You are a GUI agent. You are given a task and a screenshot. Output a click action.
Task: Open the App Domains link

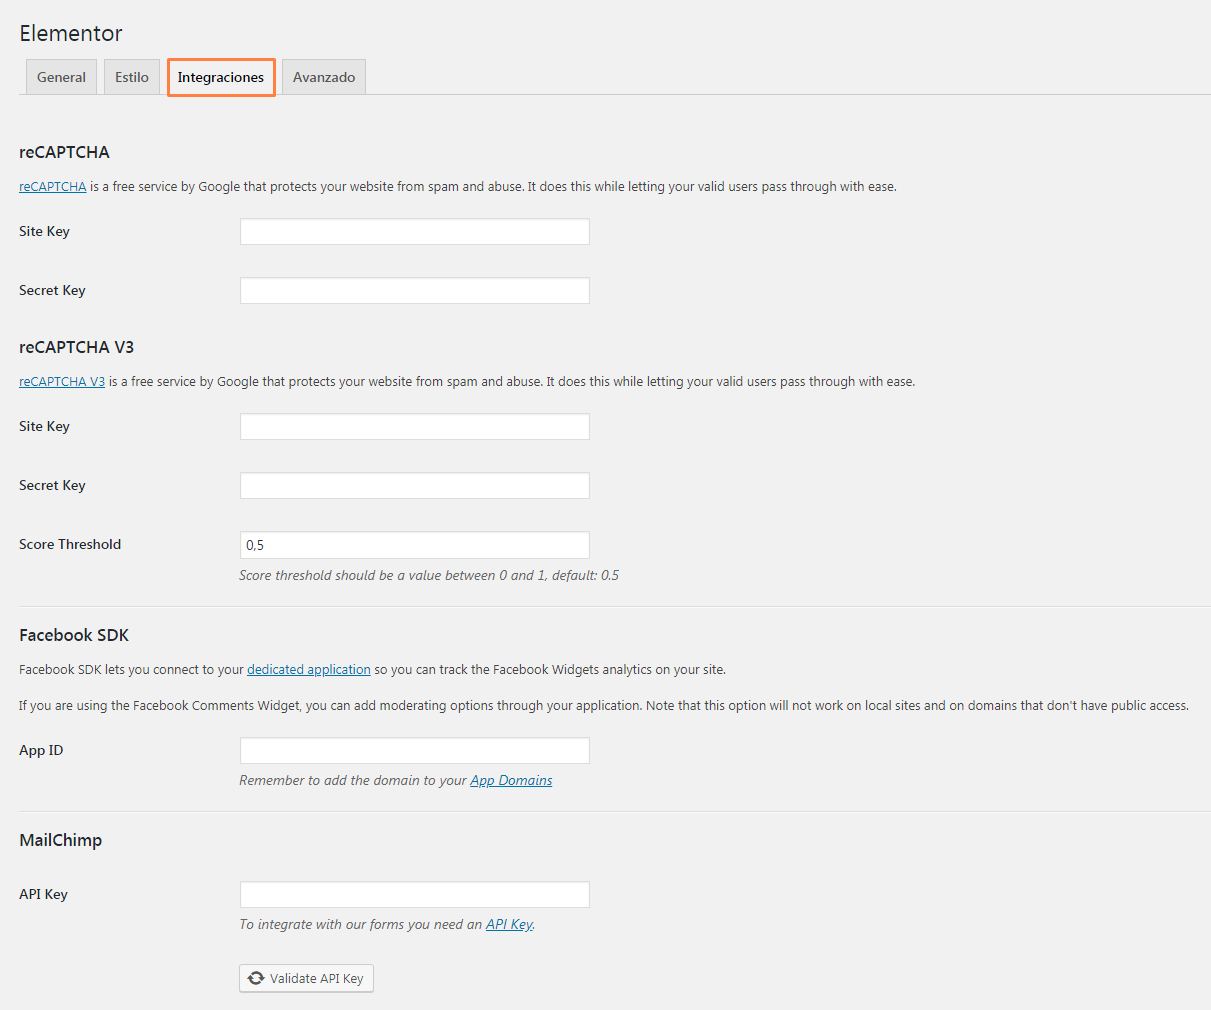click(511, 781)
